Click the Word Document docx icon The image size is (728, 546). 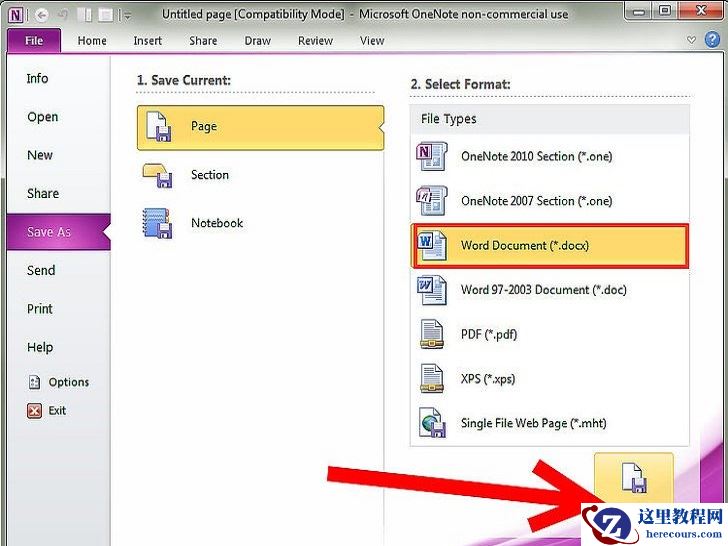[432, 245]
